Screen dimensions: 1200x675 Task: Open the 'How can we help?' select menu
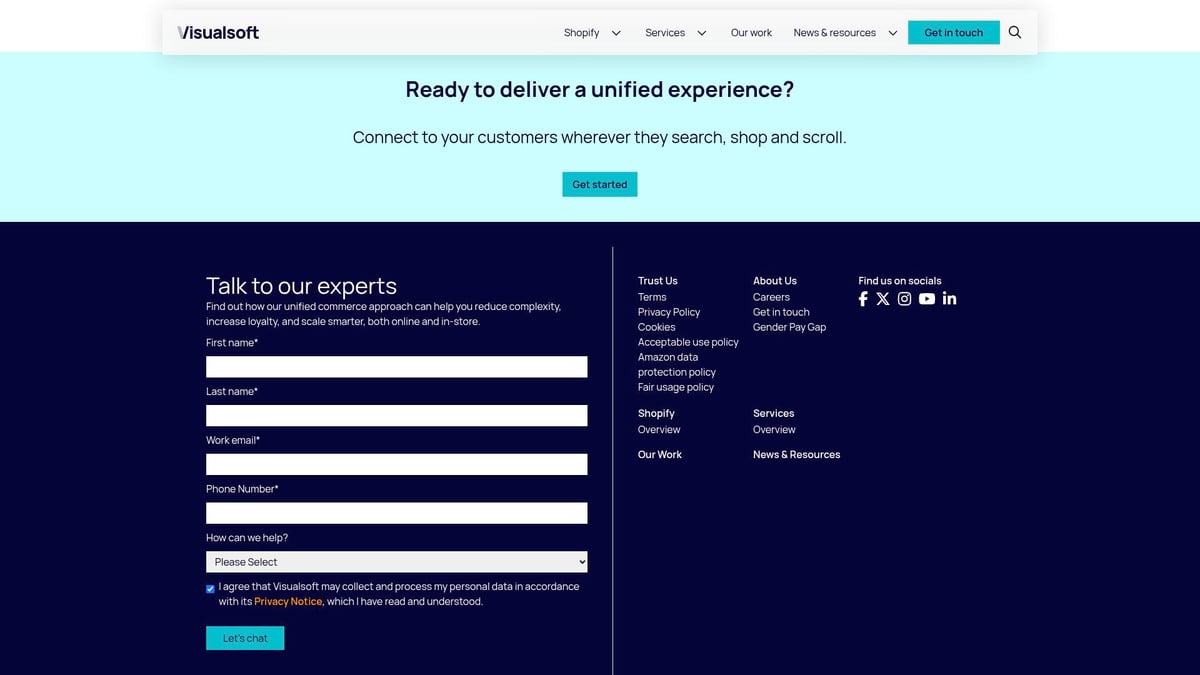(396, 561)
